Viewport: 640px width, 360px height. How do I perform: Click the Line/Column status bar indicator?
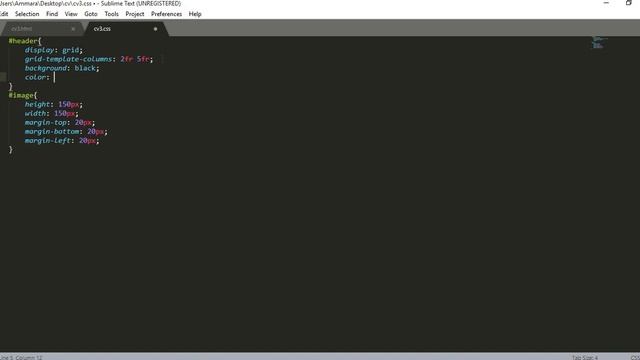21,357
